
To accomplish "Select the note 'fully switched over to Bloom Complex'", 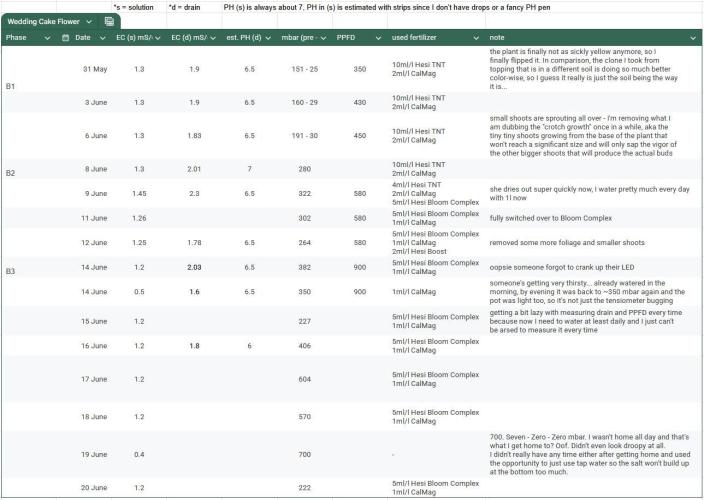I will pos(550,218).
